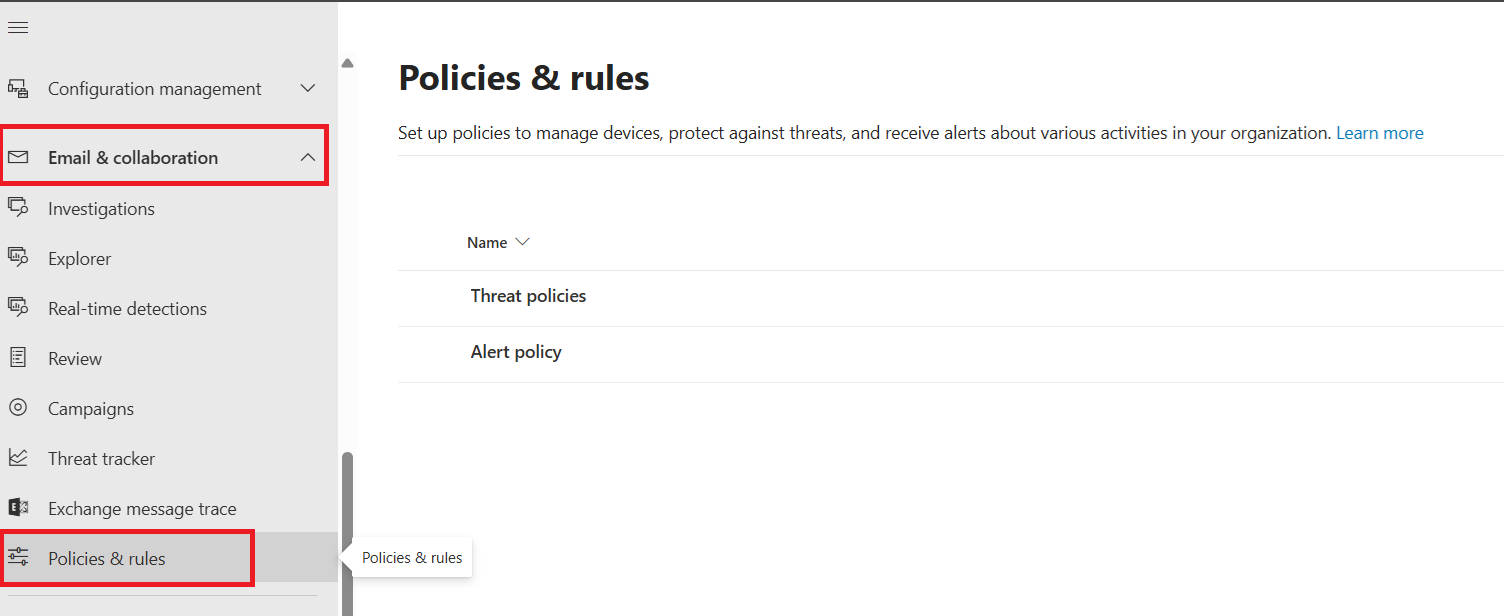Open Exchange message trace
The image size is (1504, 616).
(142, 509)
